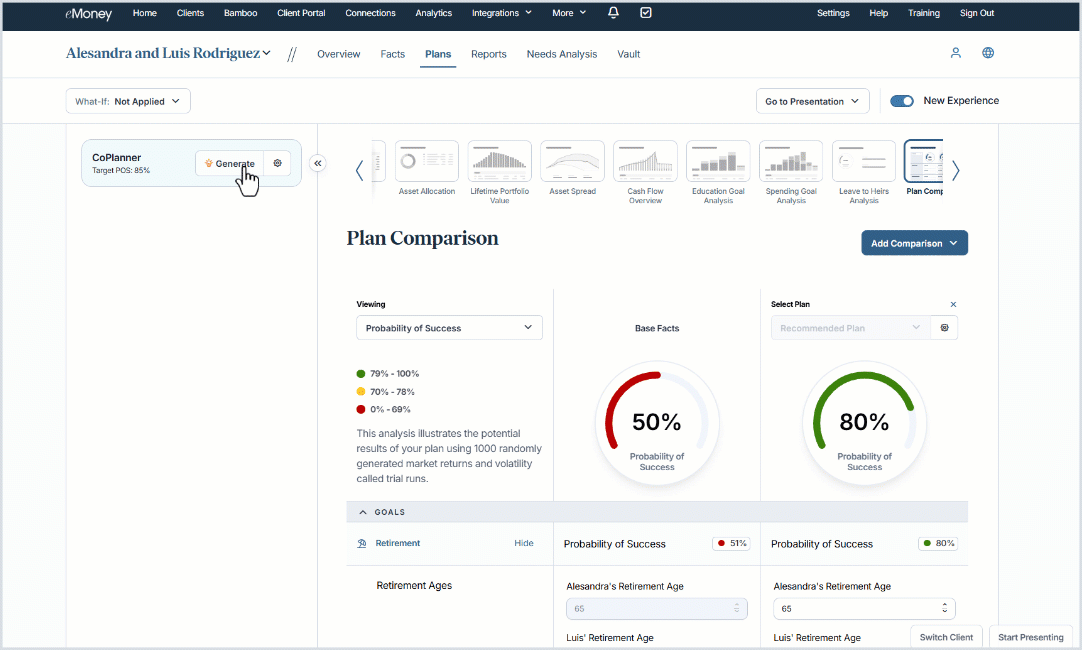Click the gear beside the Recommended Plan selector
The image size is (1082, 650).
coord(944,327)
